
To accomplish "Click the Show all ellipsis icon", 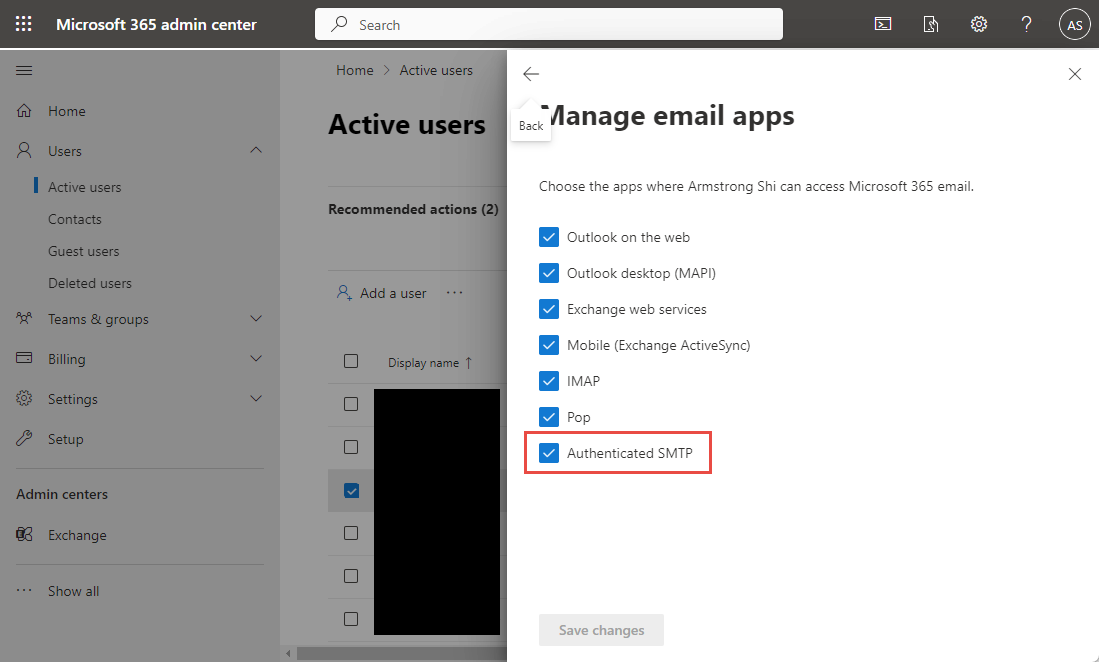I will tap(24, 591).
